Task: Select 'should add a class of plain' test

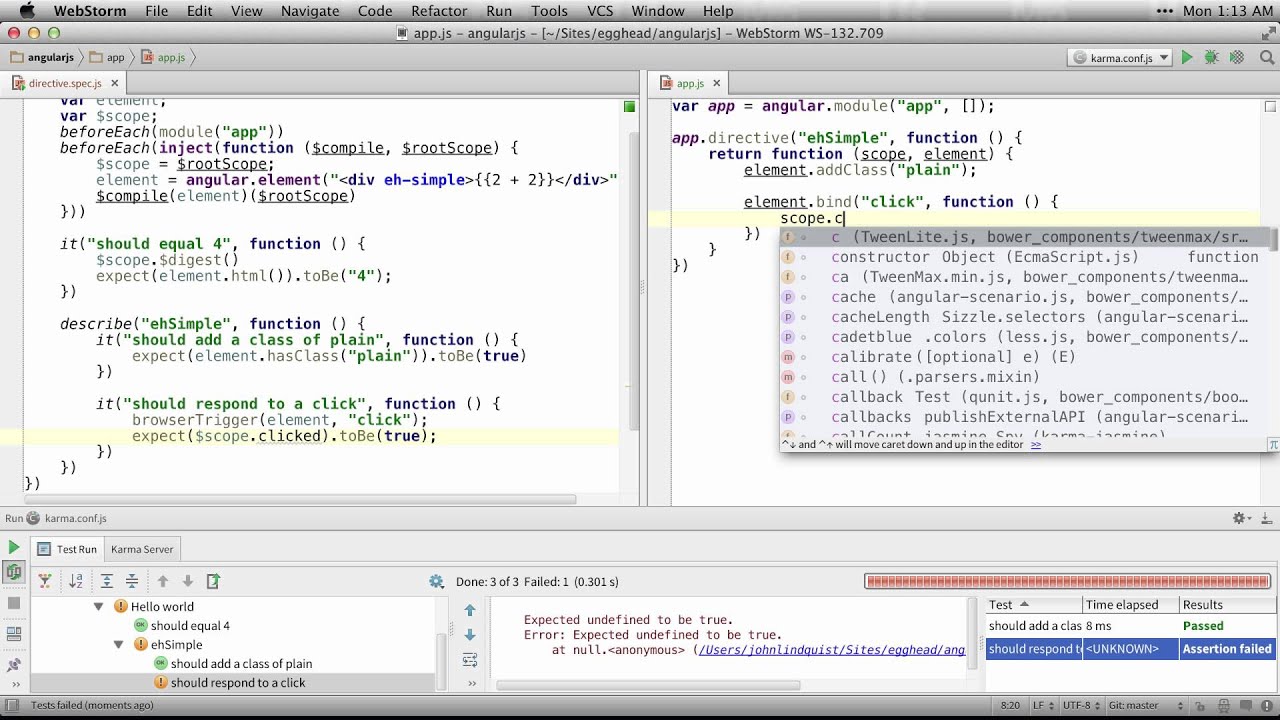Action: click(241, 664)
